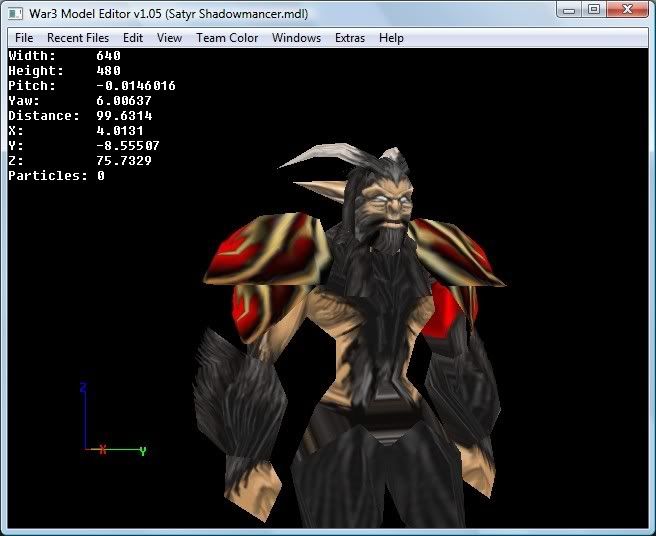Open the File menu

click(x=24, y=38)
